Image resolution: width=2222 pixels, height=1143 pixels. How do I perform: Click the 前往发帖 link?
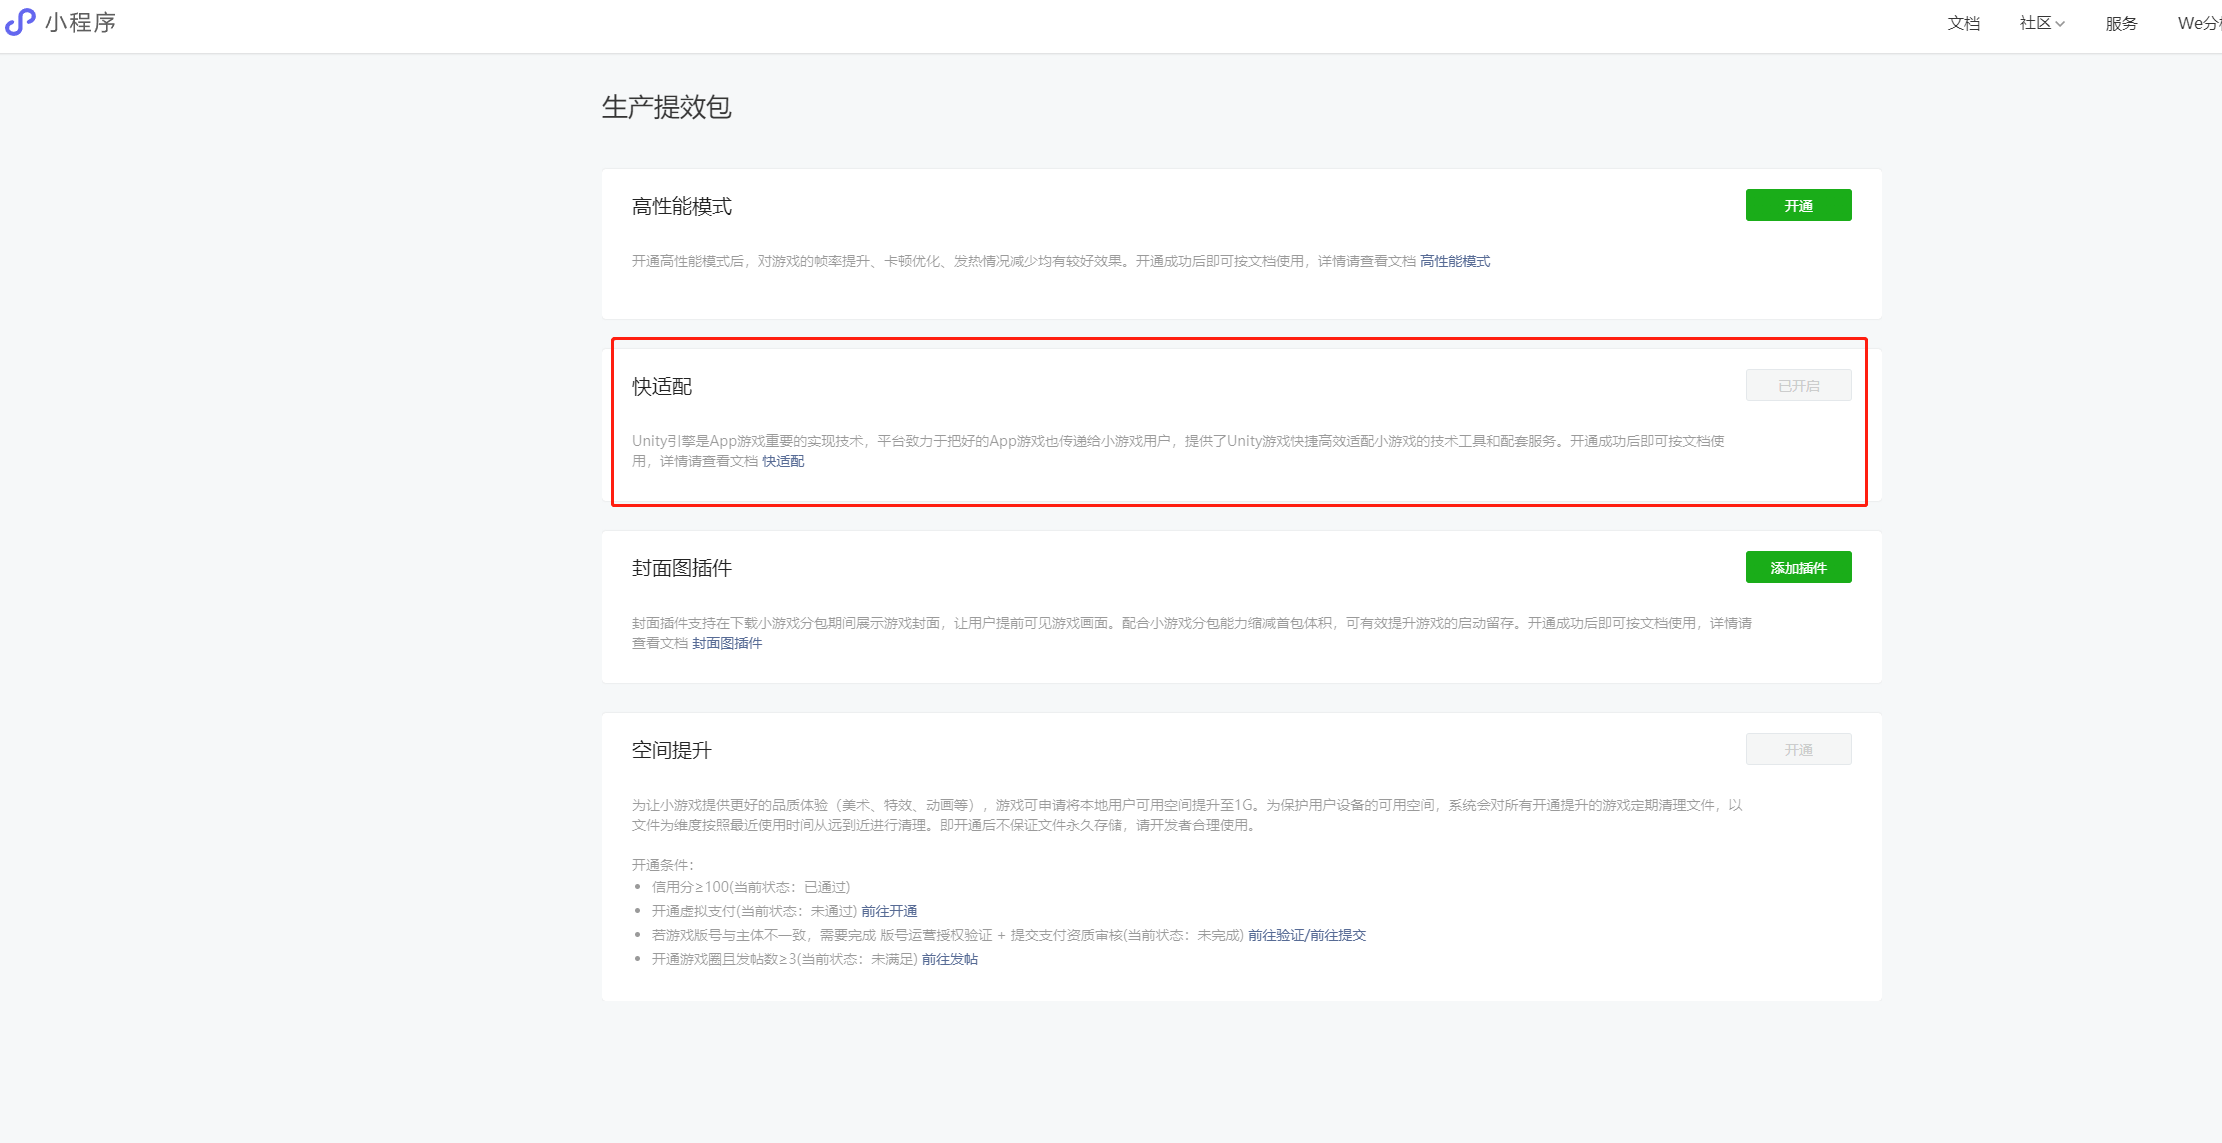pos(949,959)
